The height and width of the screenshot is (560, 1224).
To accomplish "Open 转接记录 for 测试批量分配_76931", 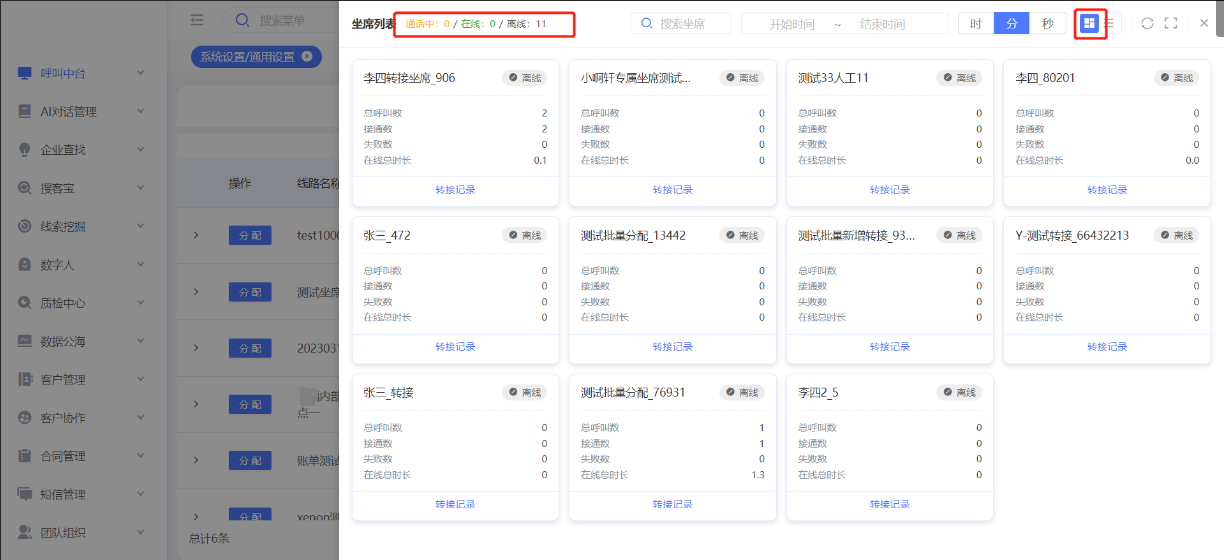I will 672,504.
